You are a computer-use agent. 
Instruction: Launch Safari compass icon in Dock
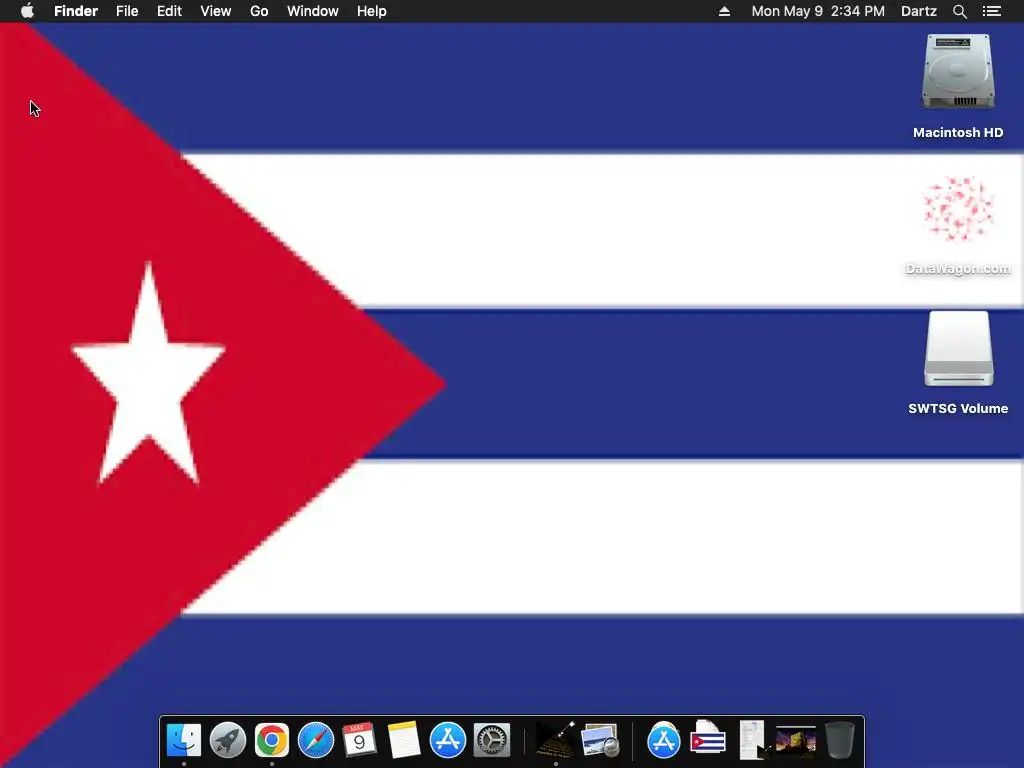click(x=316, y=741)
